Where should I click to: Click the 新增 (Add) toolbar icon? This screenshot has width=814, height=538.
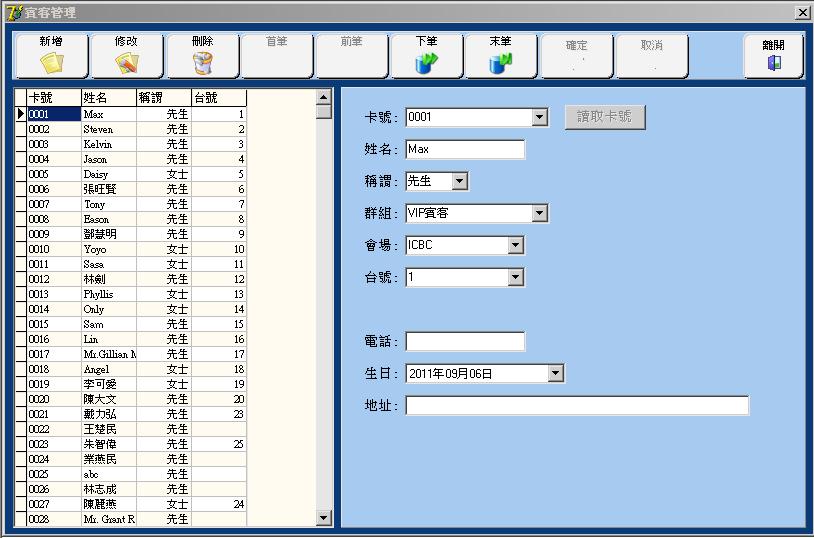click(51, 63)
